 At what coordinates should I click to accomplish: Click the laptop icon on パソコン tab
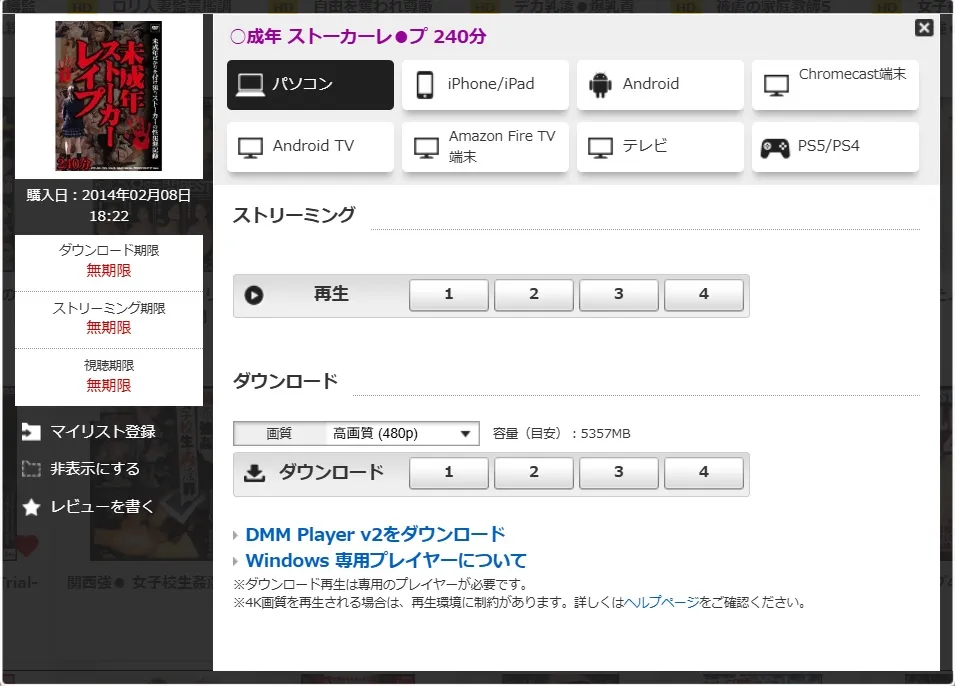coord(250,85)
